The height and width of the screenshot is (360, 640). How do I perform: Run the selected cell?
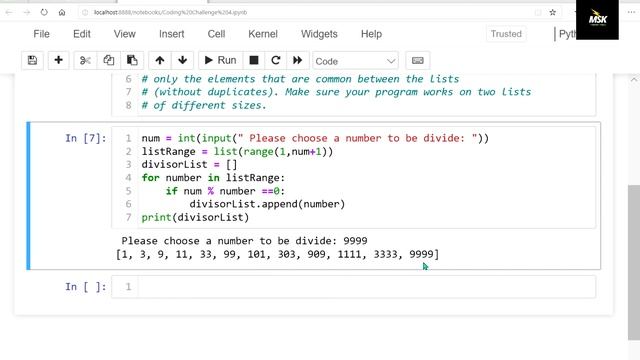click(220, 60)
